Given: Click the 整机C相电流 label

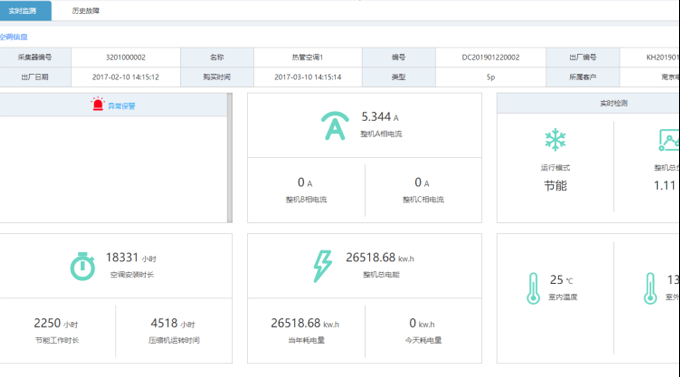Looking at the screenshot, I should pos(423,200).
